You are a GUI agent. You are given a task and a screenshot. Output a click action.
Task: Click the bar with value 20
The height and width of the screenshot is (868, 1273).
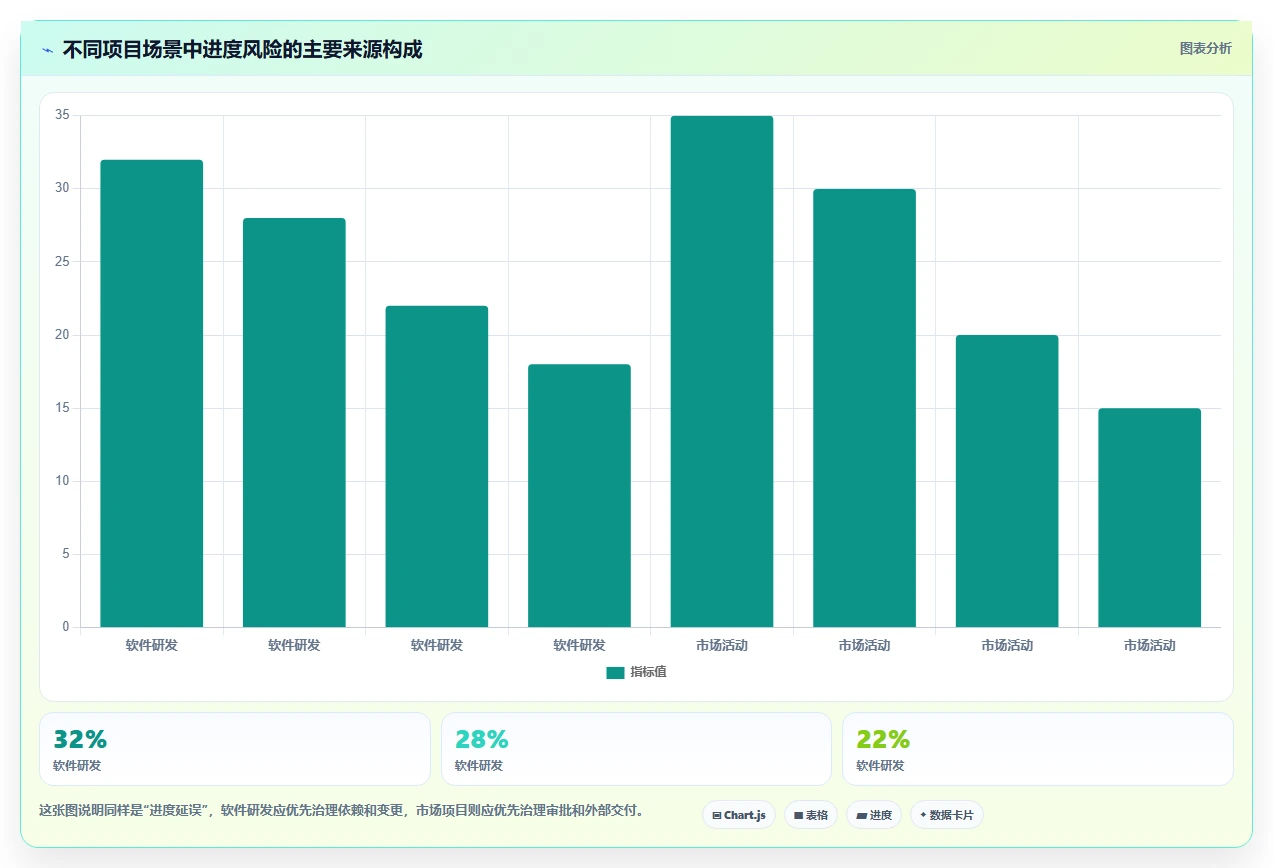click(x=1007, y=481)
